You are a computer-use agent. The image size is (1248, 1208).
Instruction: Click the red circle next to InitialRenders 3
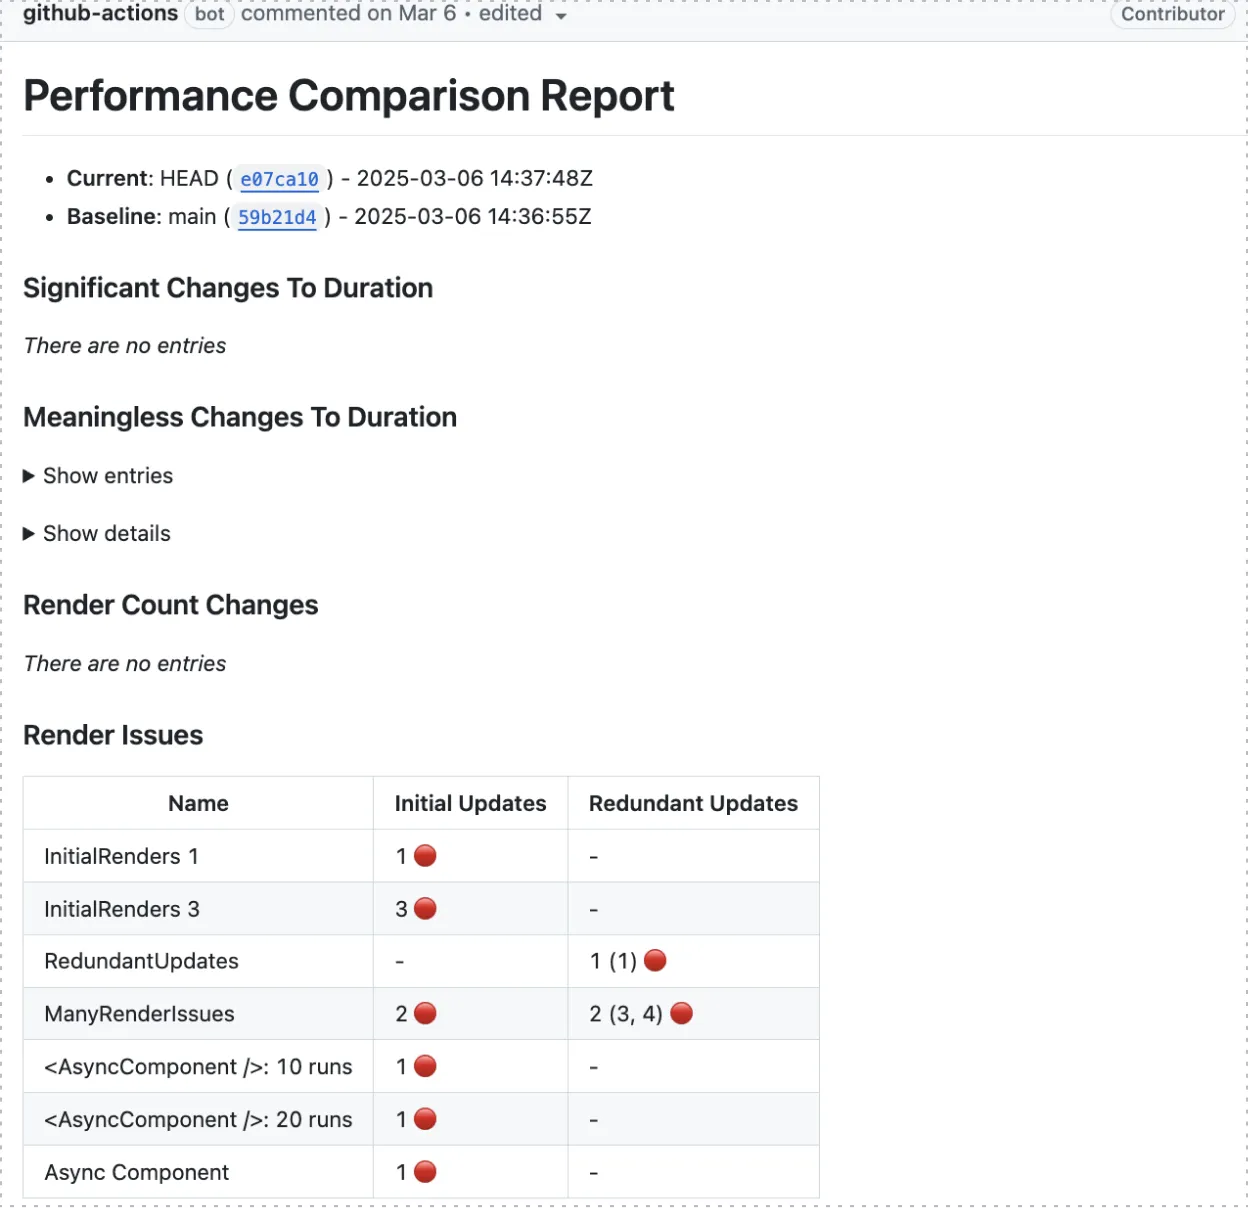(425, 908)
